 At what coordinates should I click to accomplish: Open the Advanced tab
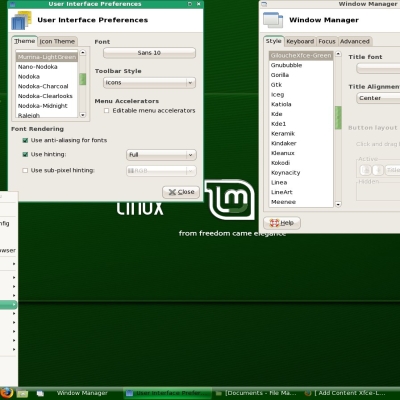point(355,41)
